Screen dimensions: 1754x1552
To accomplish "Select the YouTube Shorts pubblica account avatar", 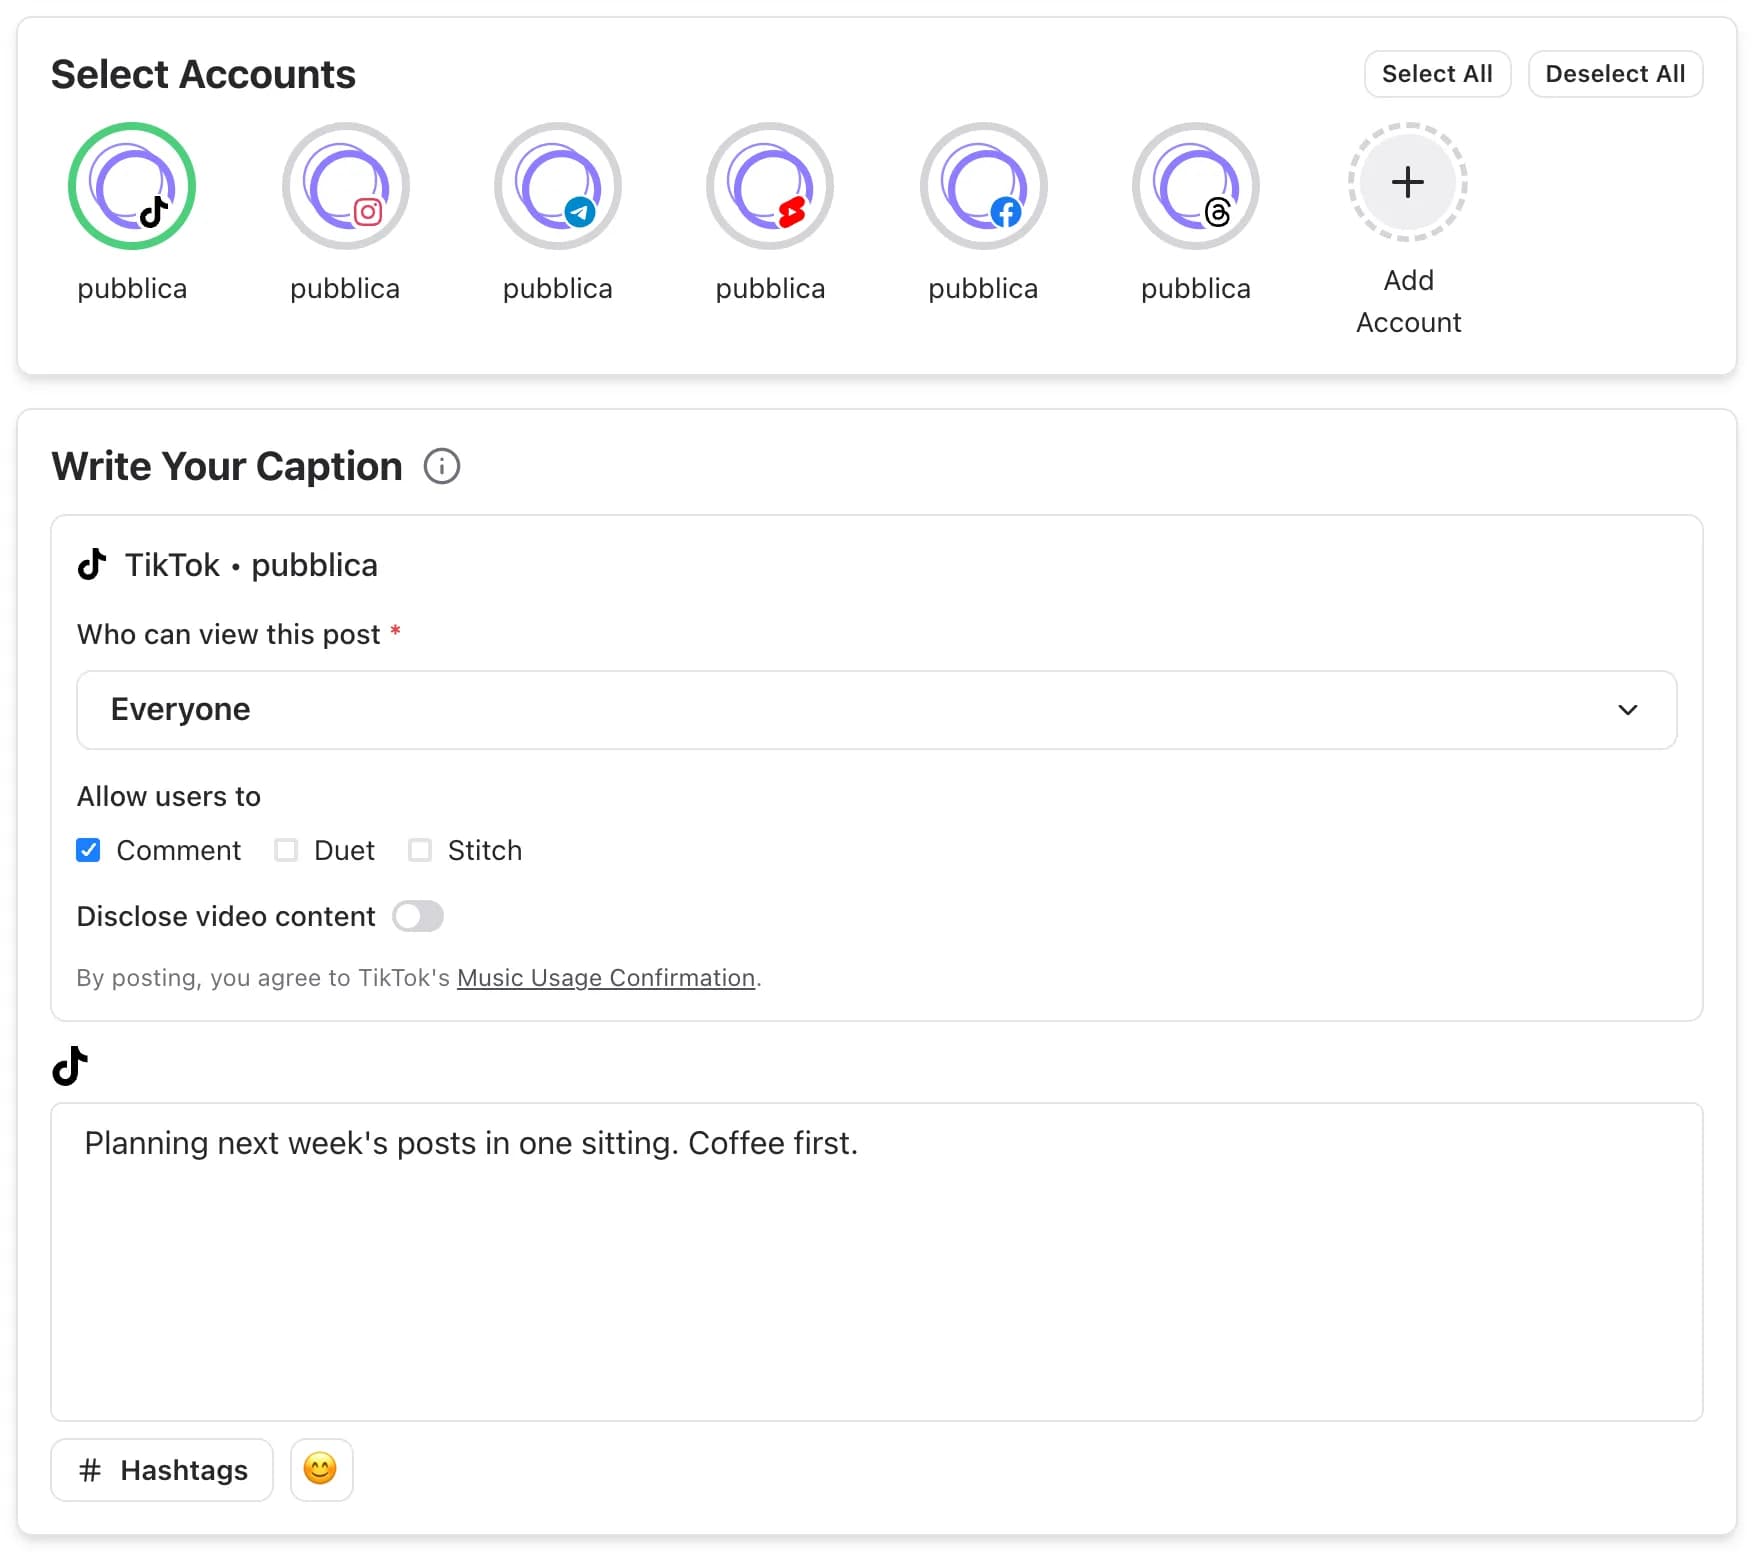I will (770, 186).
